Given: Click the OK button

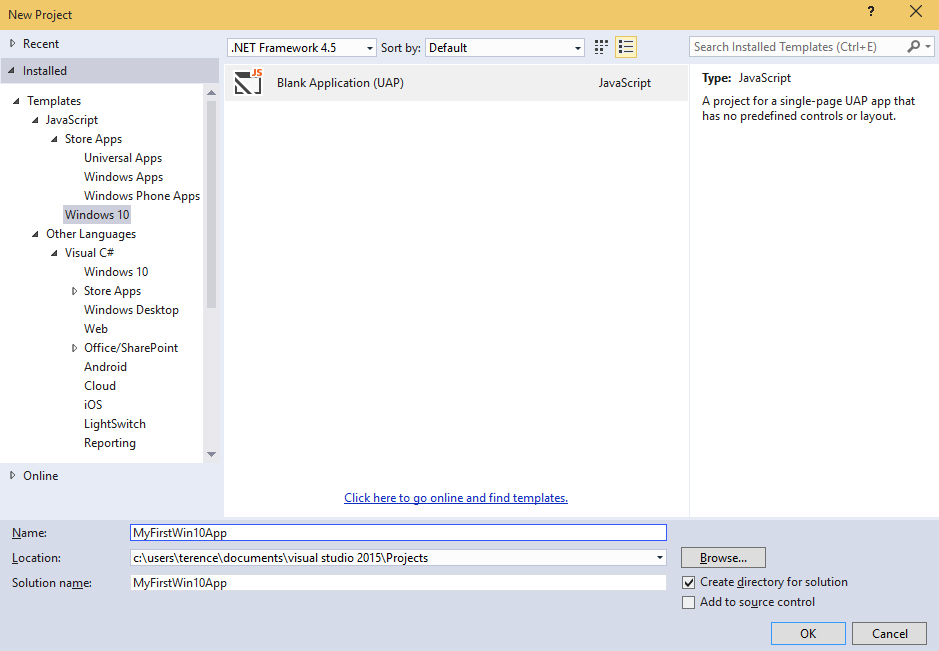Looking at the screenshot, I should pos(808,633).
